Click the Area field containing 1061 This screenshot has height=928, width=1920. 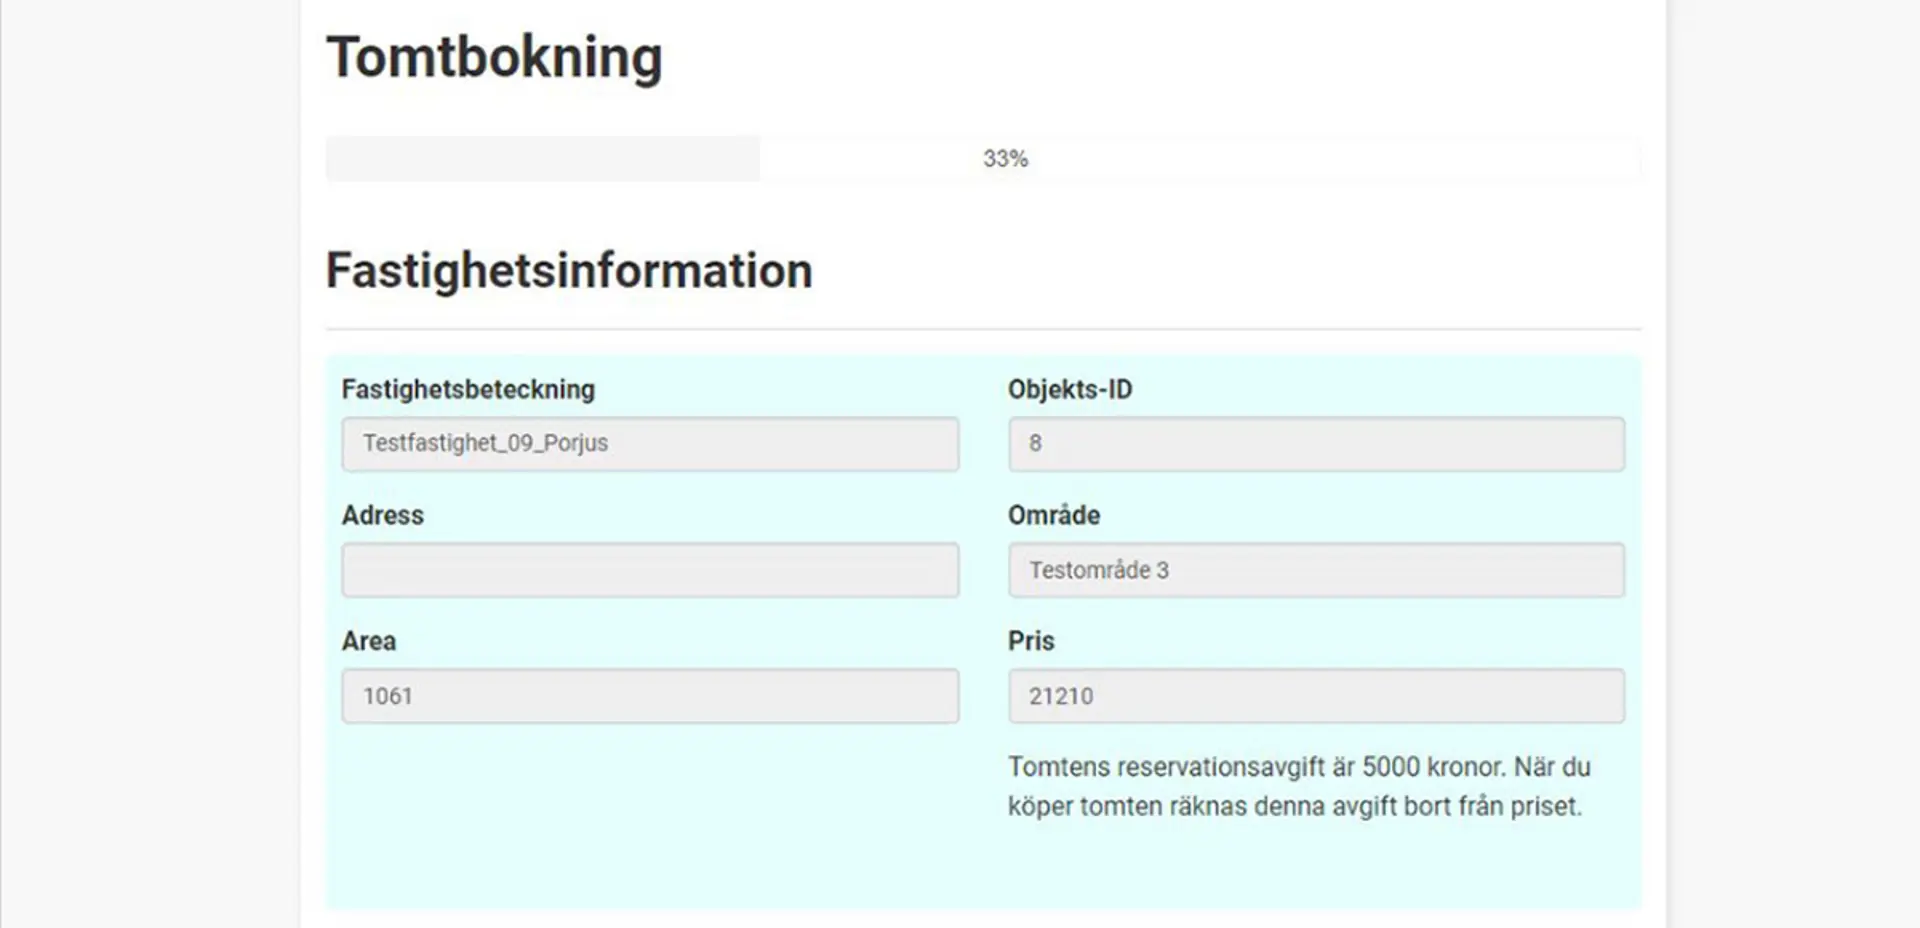click(x=650, y=695)
